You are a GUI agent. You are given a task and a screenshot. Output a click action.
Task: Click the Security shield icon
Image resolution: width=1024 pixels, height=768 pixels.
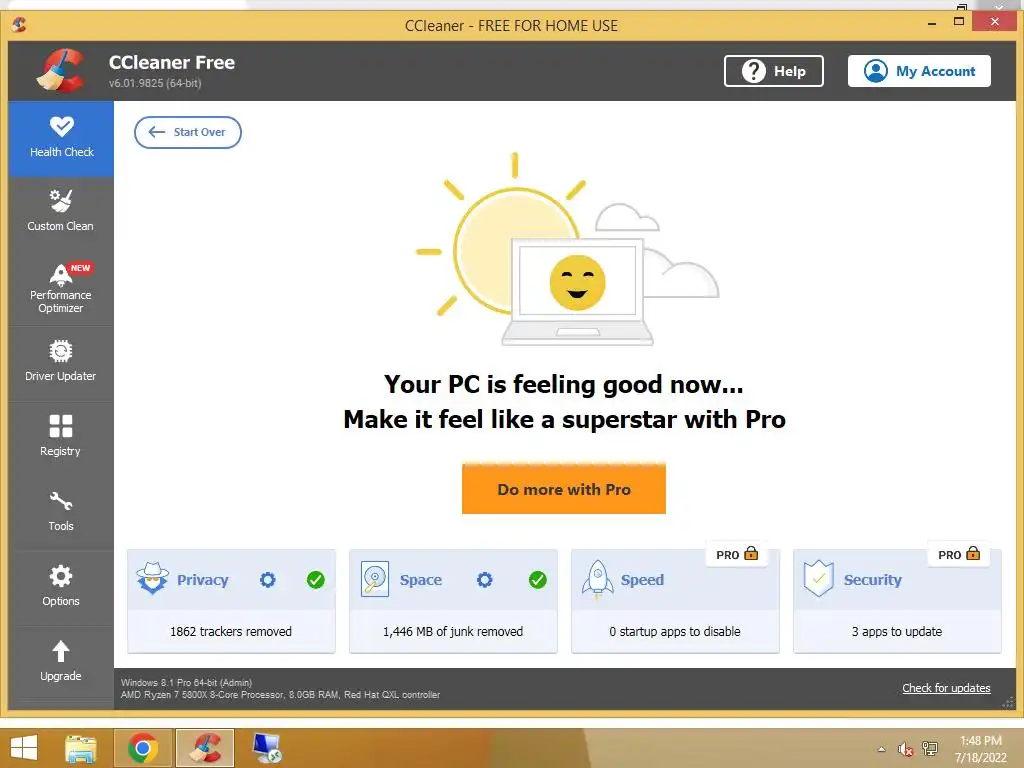tap(819, 579)
